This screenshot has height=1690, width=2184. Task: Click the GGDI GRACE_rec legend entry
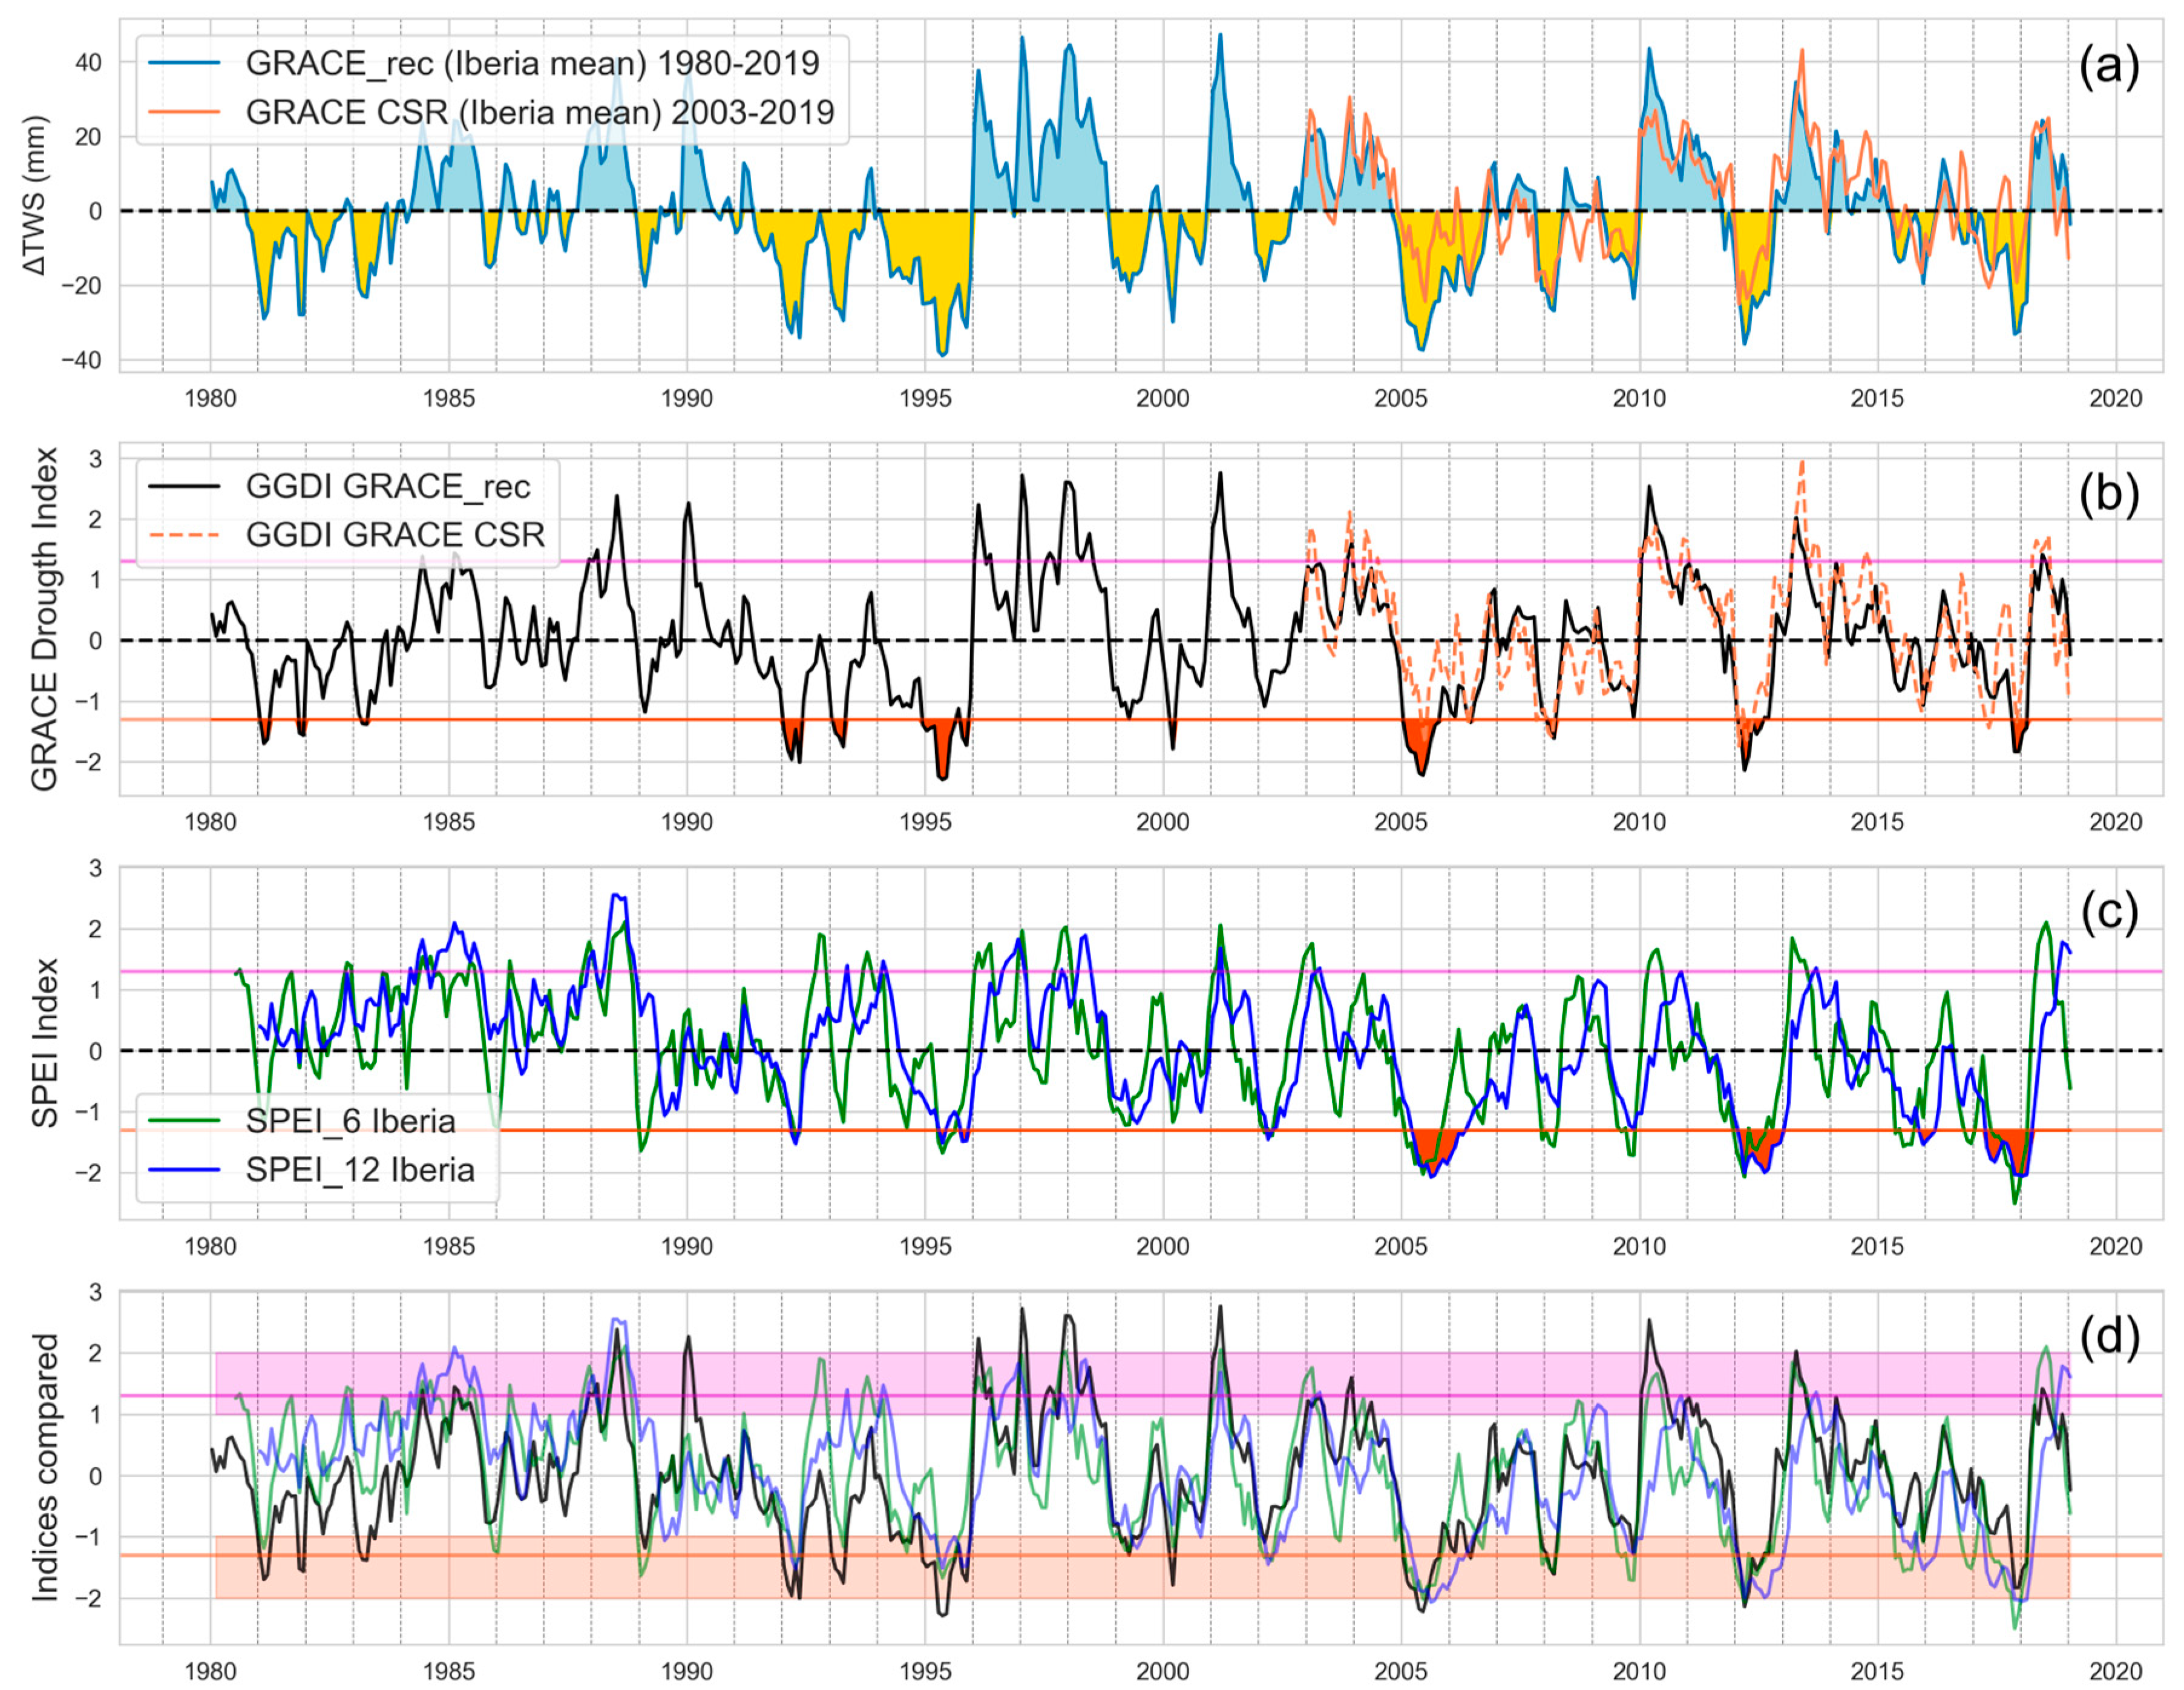point(388,487)
